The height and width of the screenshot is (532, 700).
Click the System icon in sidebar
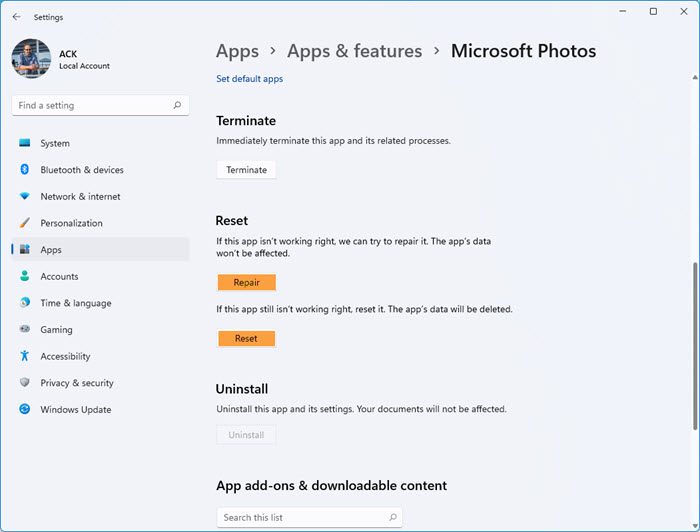25,143
